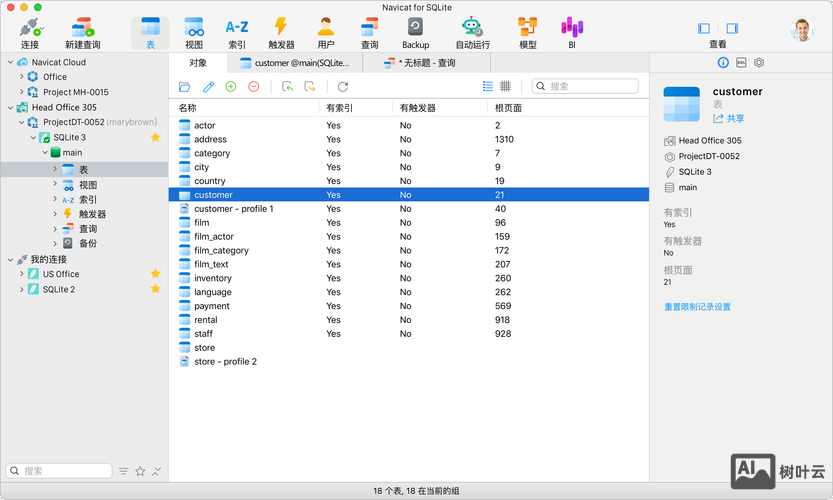Viewport: 833px width, 500px height.
Task: Click the sidebar bottom 搜索 search field
Action: [x=59, y=471]
